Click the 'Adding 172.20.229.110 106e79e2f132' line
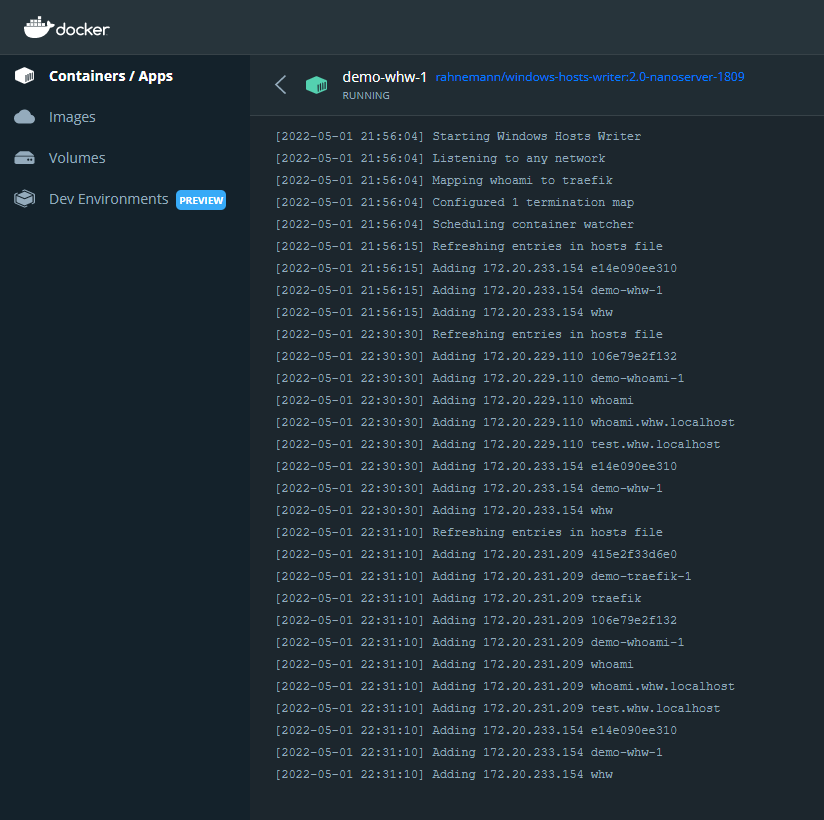The image size is (824, 820). pyautogui.click(x=476, y=356)
